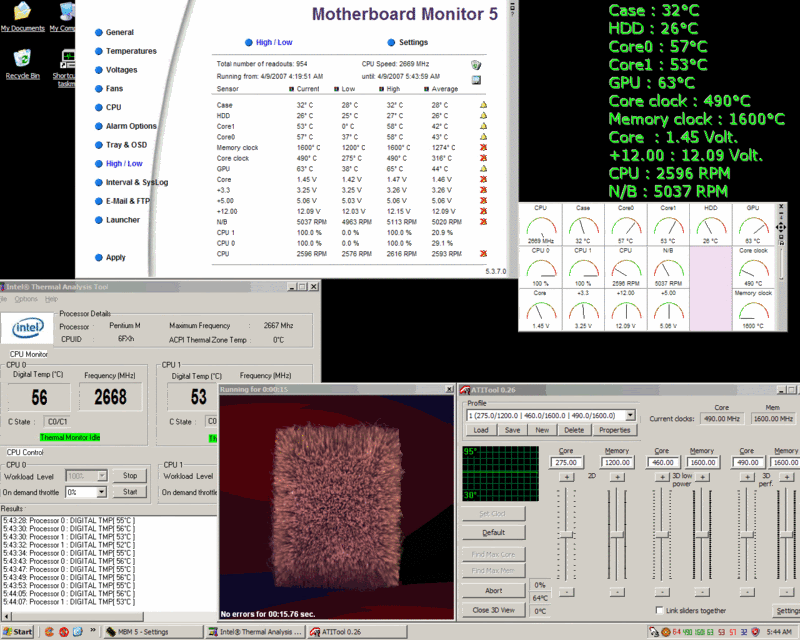The height and width of the screenshot is (640, 800).
Task: Click the yellow alarm bell in the GPU row
Action: (483, 168)
